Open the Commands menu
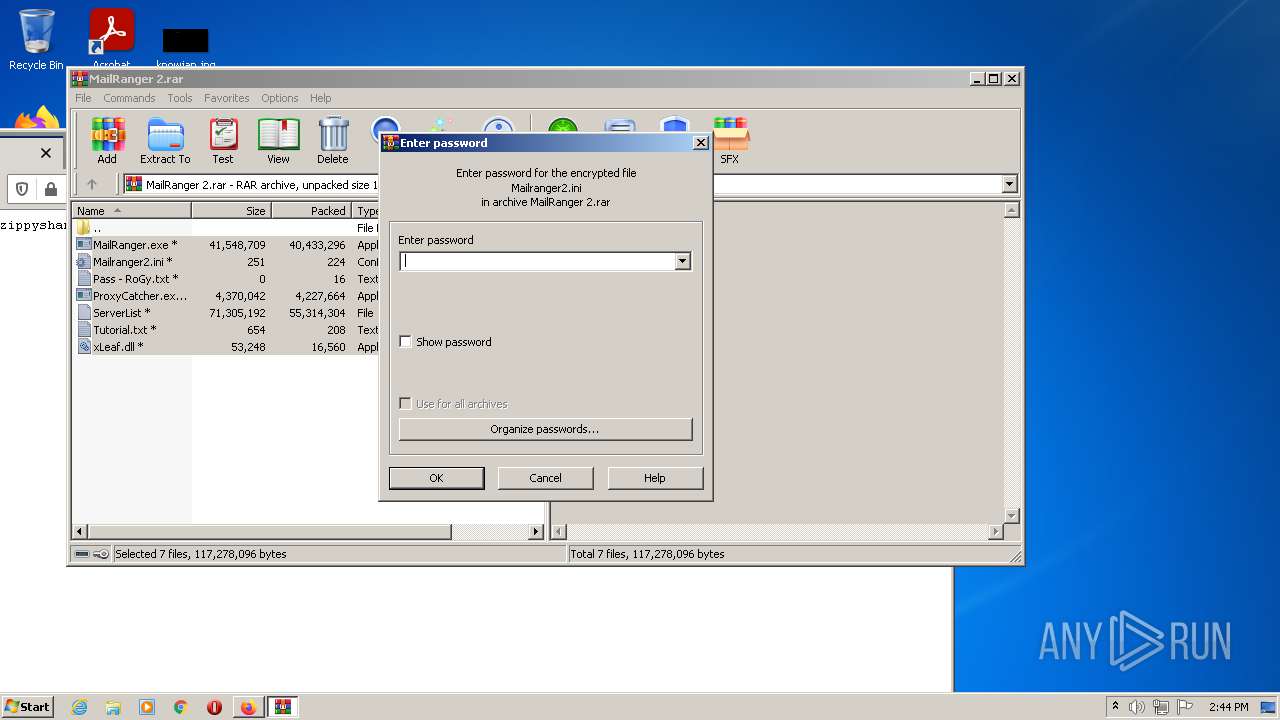Screen dimensions: 1280x720 click(129, 98)
